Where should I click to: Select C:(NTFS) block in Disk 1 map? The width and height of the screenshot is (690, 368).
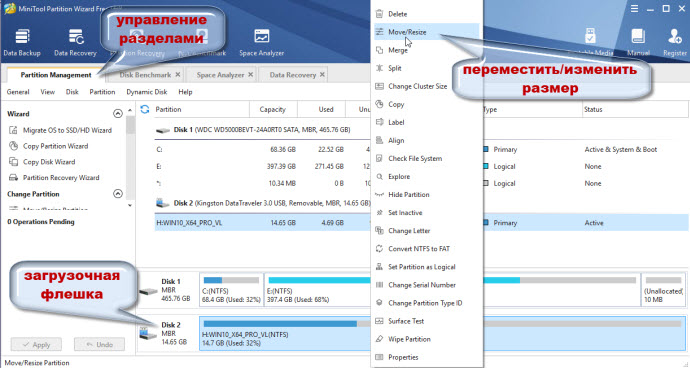pos(231,290)
